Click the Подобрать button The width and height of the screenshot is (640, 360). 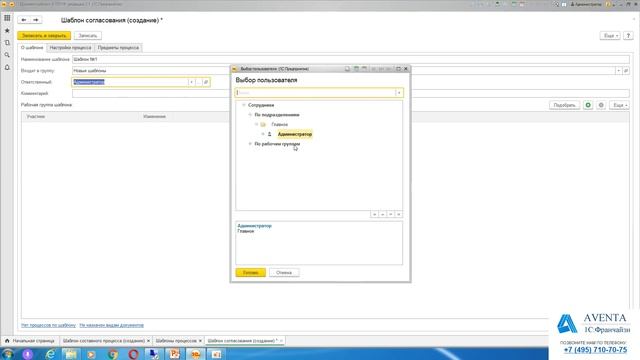tap(564, 105)
